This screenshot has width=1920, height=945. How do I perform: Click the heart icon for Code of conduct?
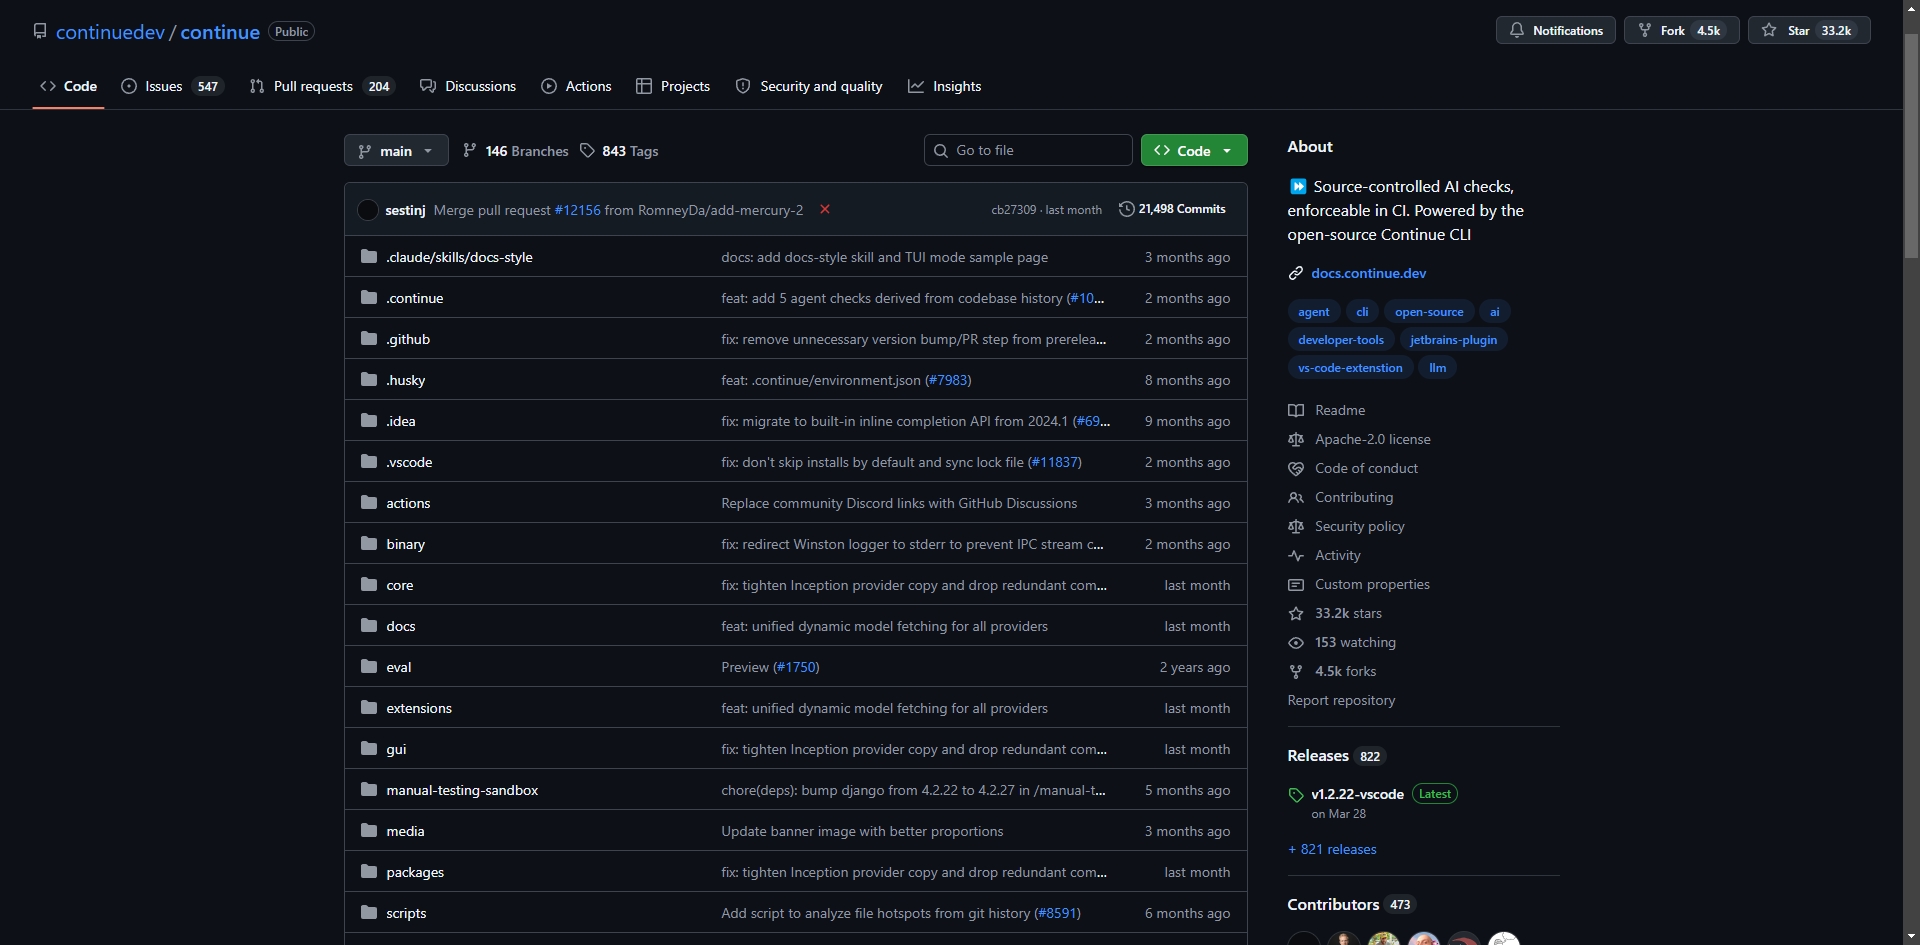click(x=1296, y=468)
